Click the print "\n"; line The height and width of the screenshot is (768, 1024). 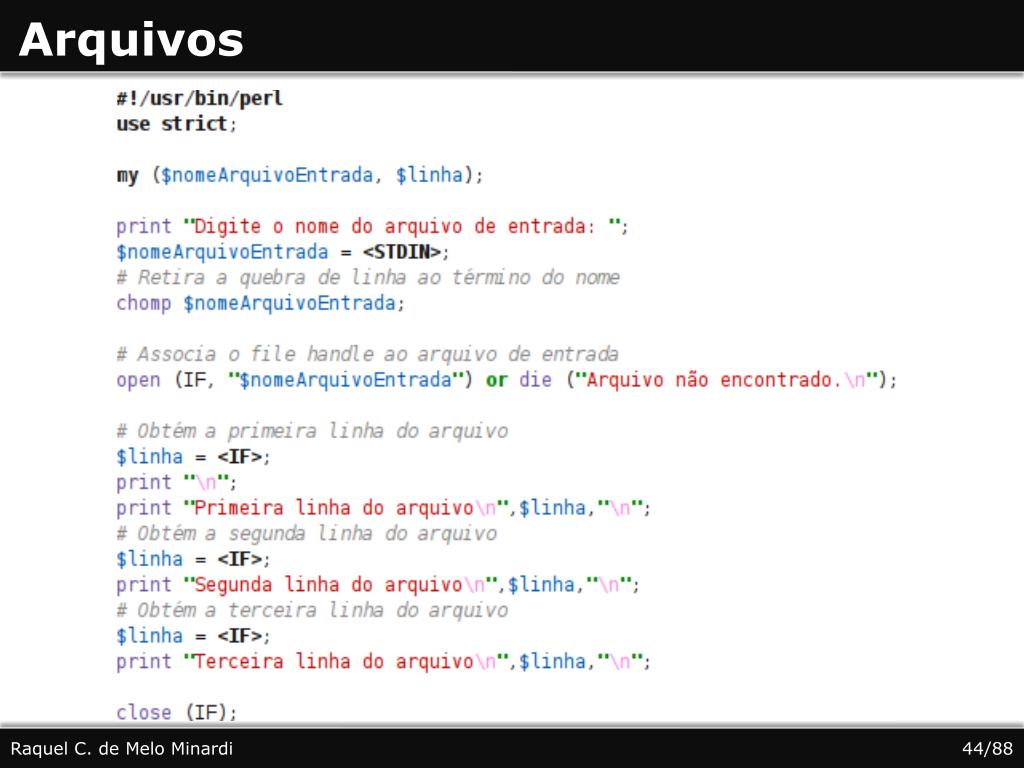point(176,483)
